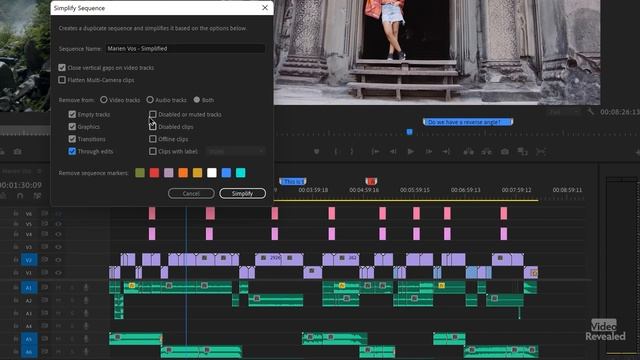Click the Mark In bracket icon
This screenshot has width=640, height=360.
336,151
